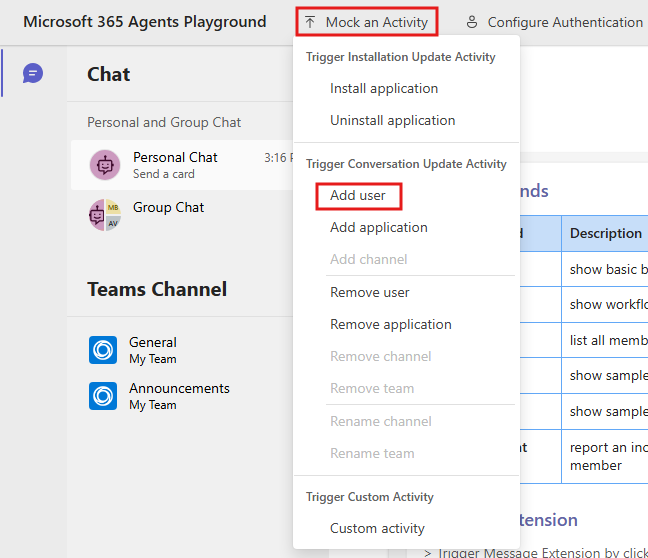Select Uninstall application

pos(392,120)
